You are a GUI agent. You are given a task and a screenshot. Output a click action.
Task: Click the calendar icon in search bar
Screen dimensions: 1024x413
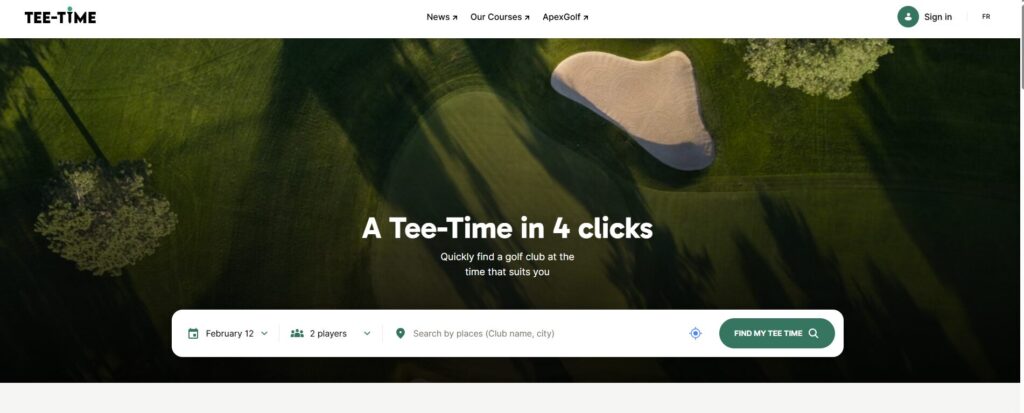pyautogui.click(x=194, y=334)
